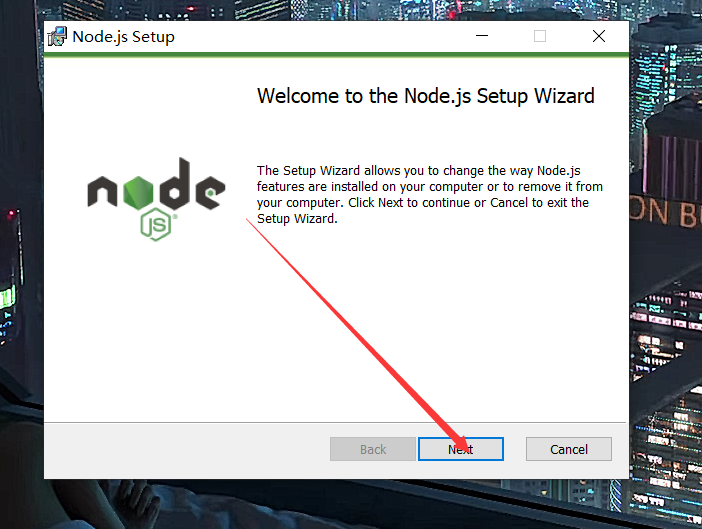Click the letter 'e' of the node logo
Screen dimensions: 702x529
(x=210, y=192)
